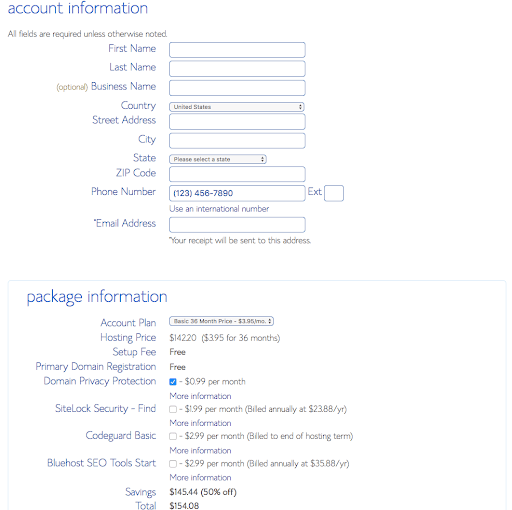Open the Account Plan dropdown
The image size is (512, 510).
221,321
